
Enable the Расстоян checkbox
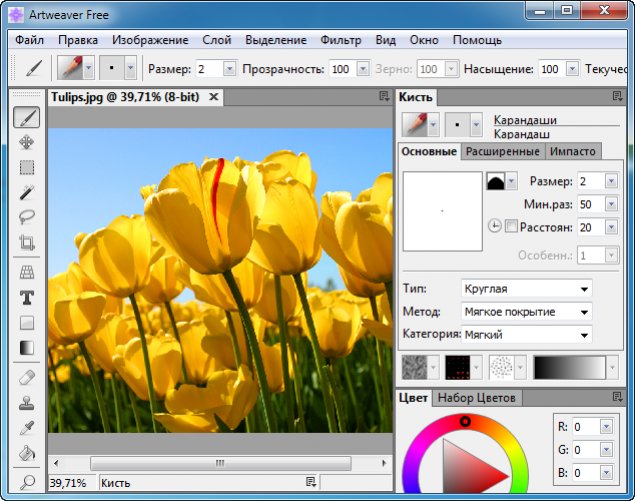point(511,228)
